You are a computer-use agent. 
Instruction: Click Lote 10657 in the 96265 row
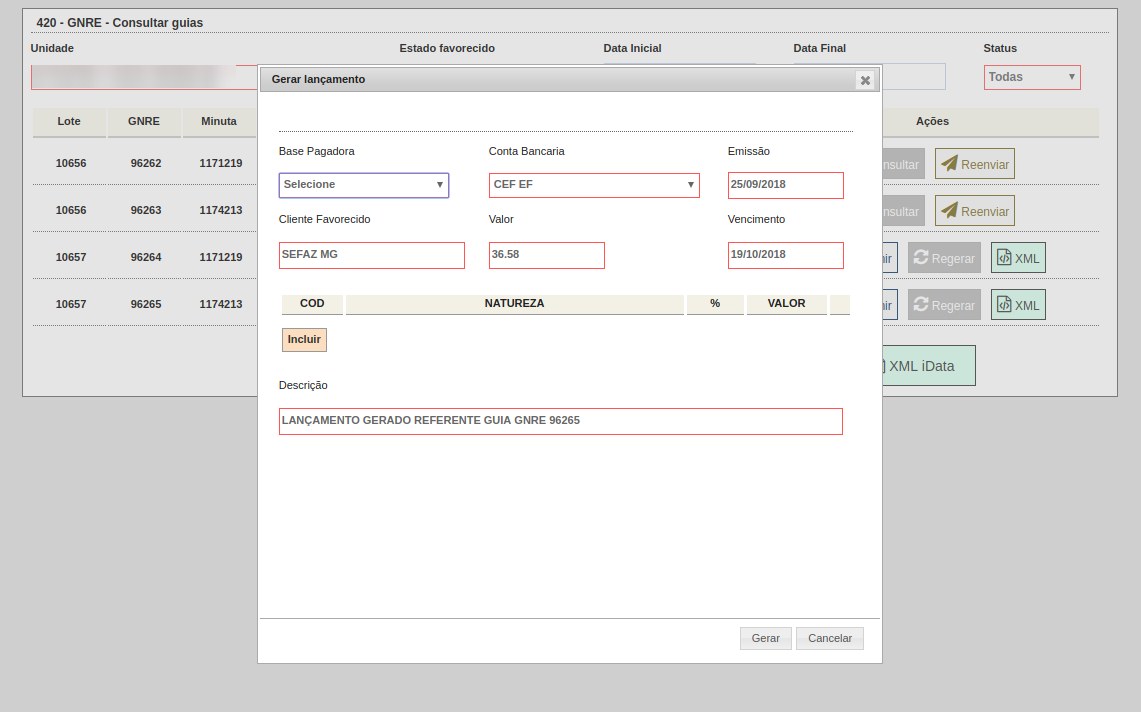(71, 304)
